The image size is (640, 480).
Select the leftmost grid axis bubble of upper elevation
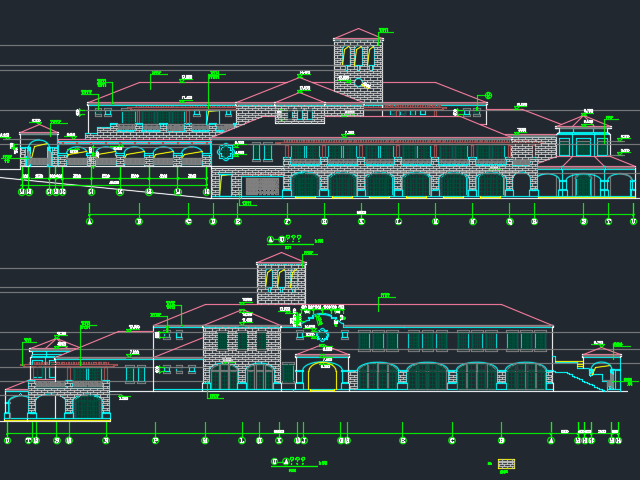(90, 222)
